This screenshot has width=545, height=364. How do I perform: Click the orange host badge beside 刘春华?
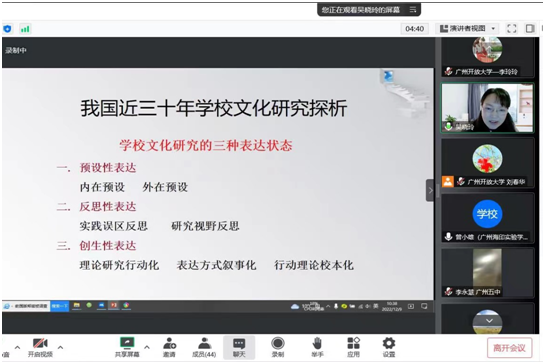[x=448, y=181]
